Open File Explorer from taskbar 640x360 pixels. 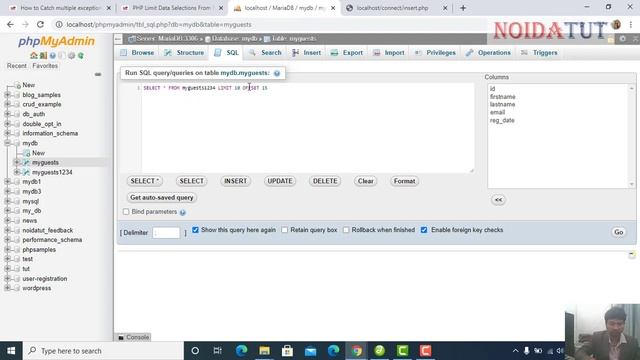[x=264, y=351]
